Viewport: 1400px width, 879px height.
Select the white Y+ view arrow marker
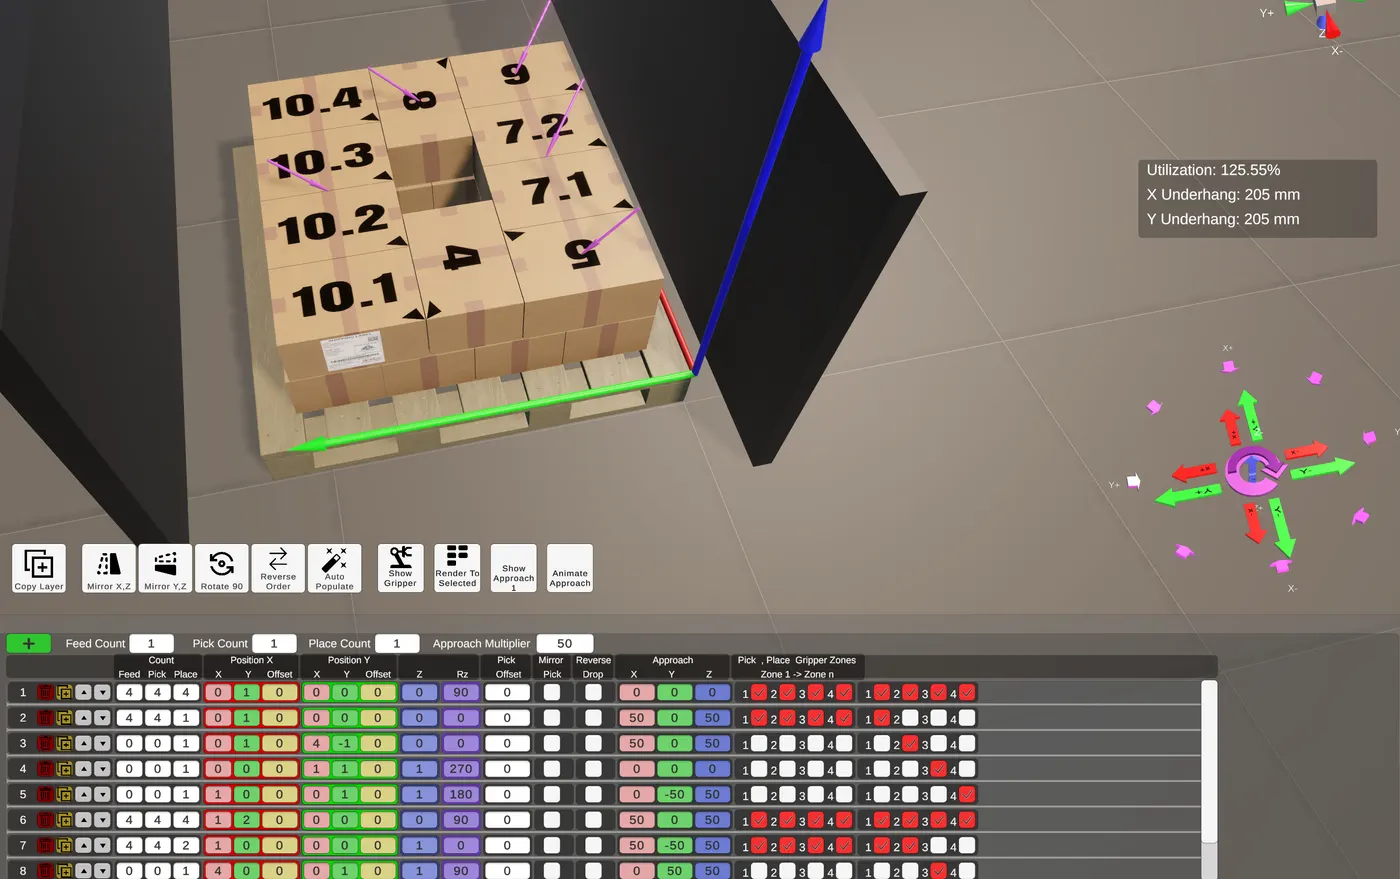point(1133,482)
